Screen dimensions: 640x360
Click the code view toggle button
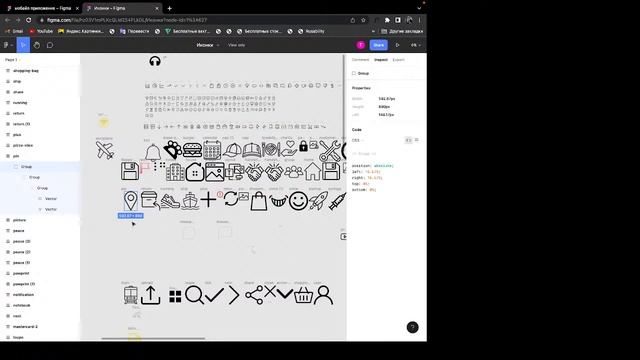pyautogui.click(x=408, y=140)
